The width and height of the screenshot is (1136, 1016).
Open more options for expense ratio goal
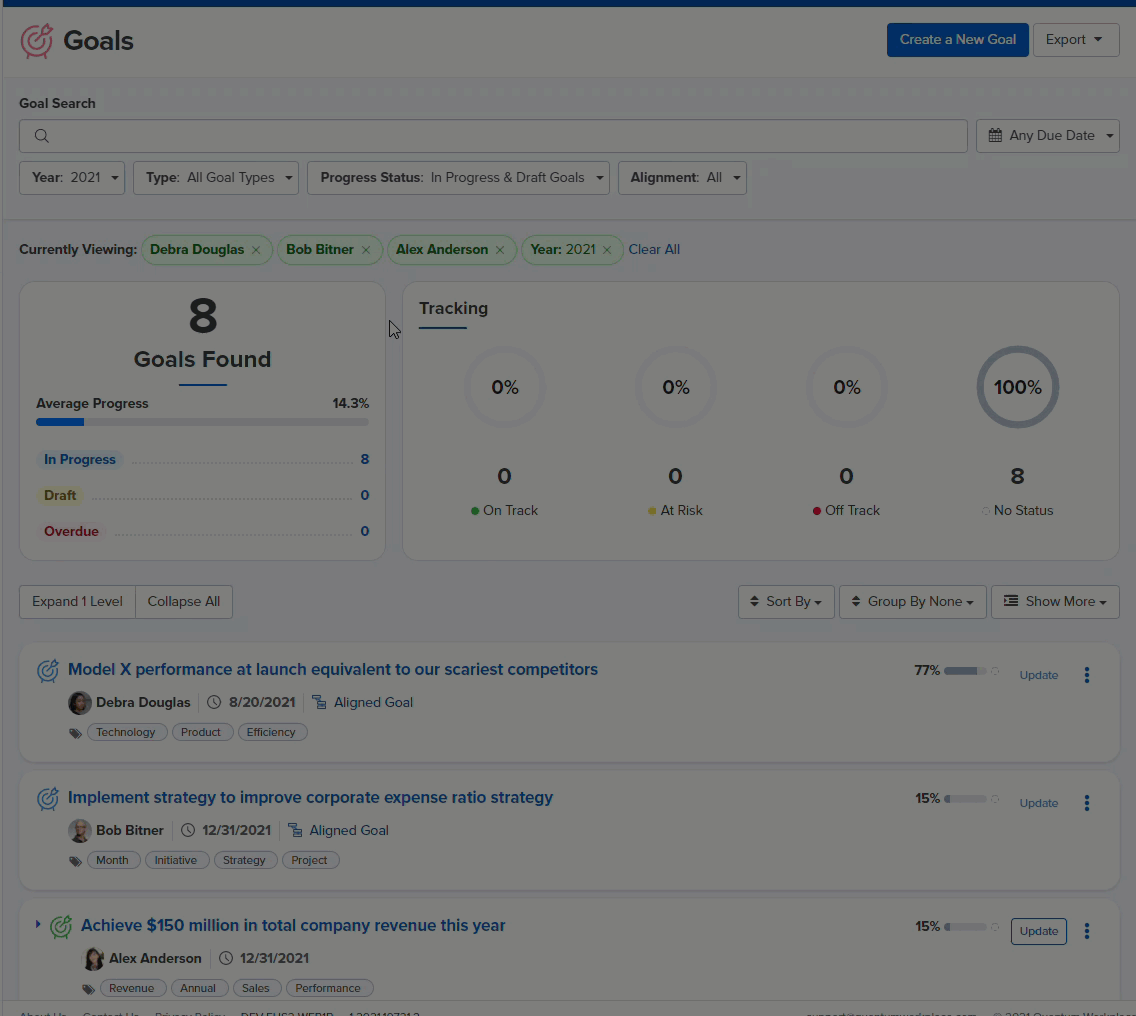(x=1087, y=803)
